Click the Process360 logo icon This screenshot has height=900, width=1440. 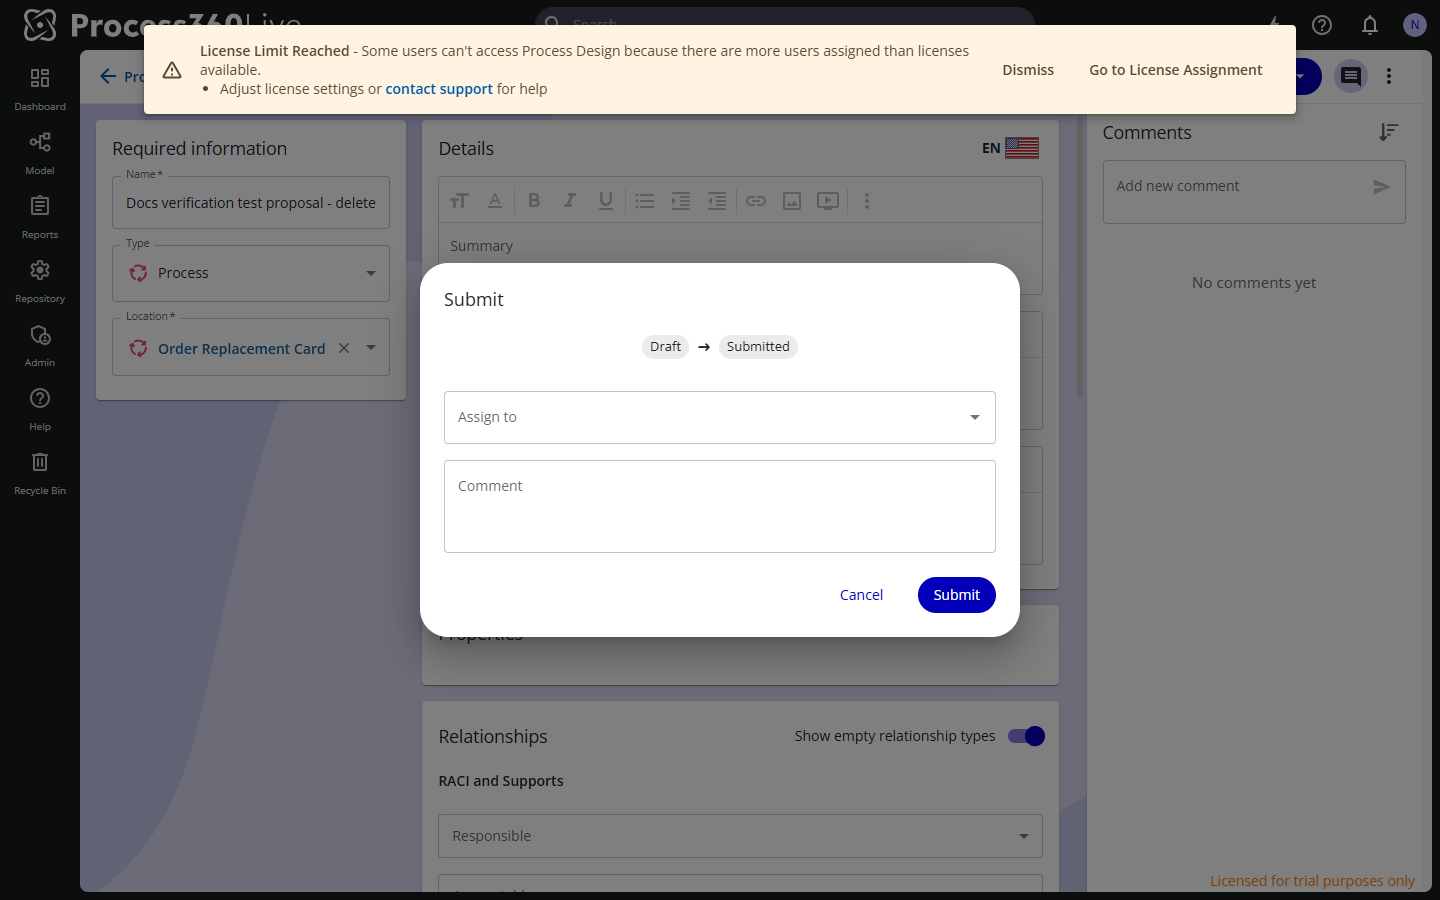pyautogui.click(x=40, y=25)
